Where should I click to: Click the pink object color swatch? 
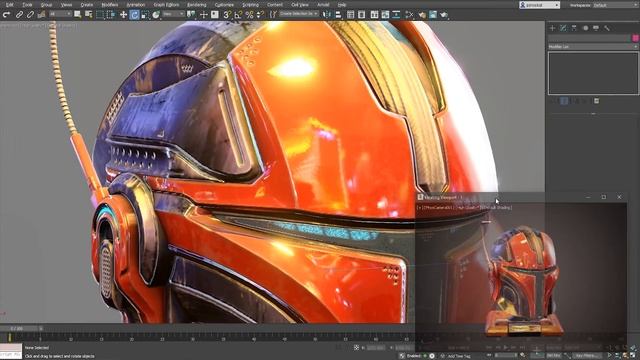coord(635,38)
